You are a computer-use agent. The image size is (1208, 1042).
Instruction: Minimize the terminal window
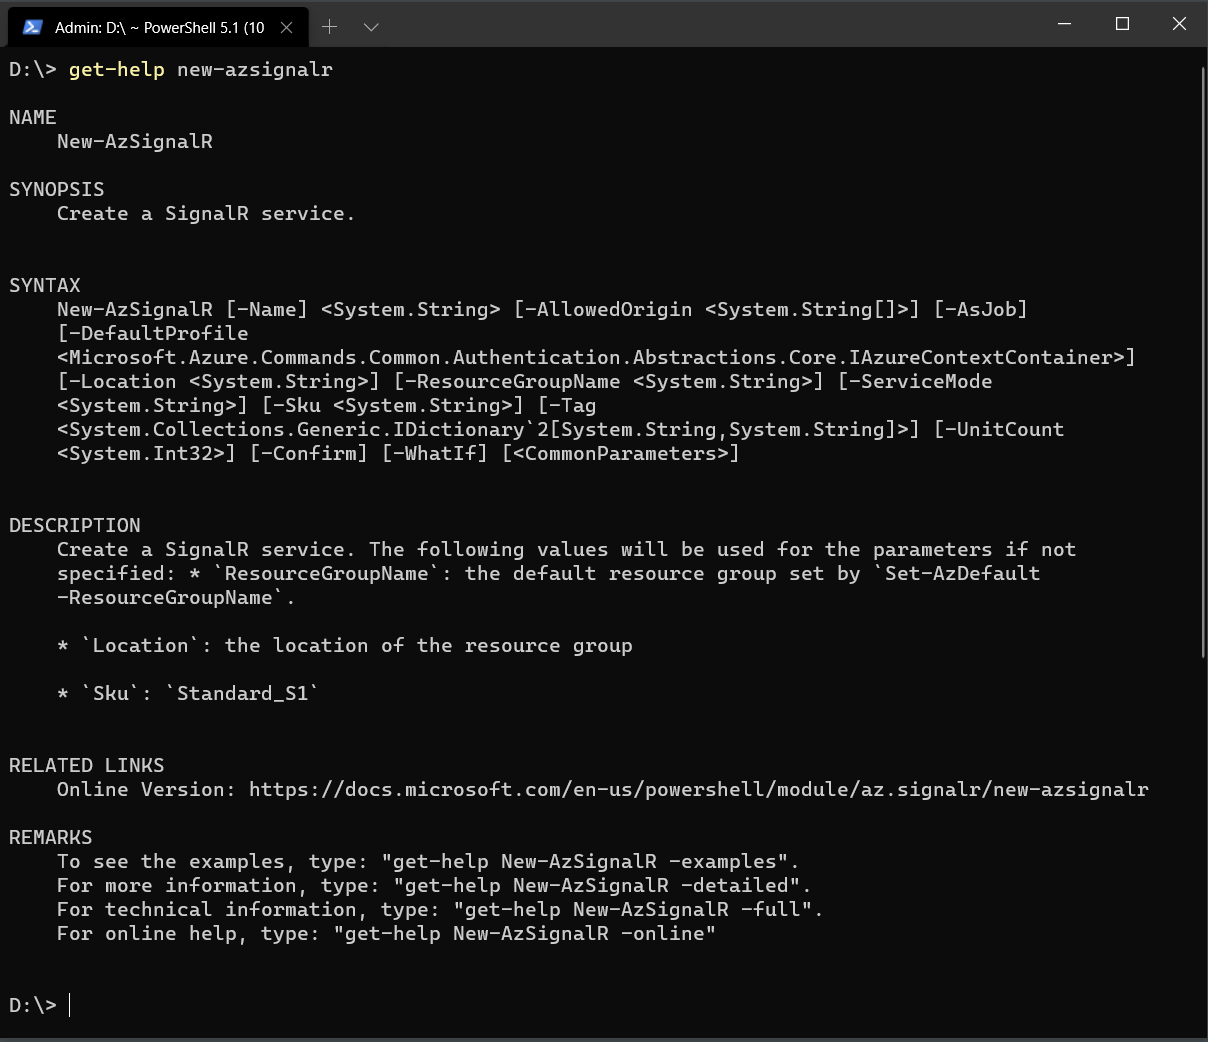coord(1064,24)
